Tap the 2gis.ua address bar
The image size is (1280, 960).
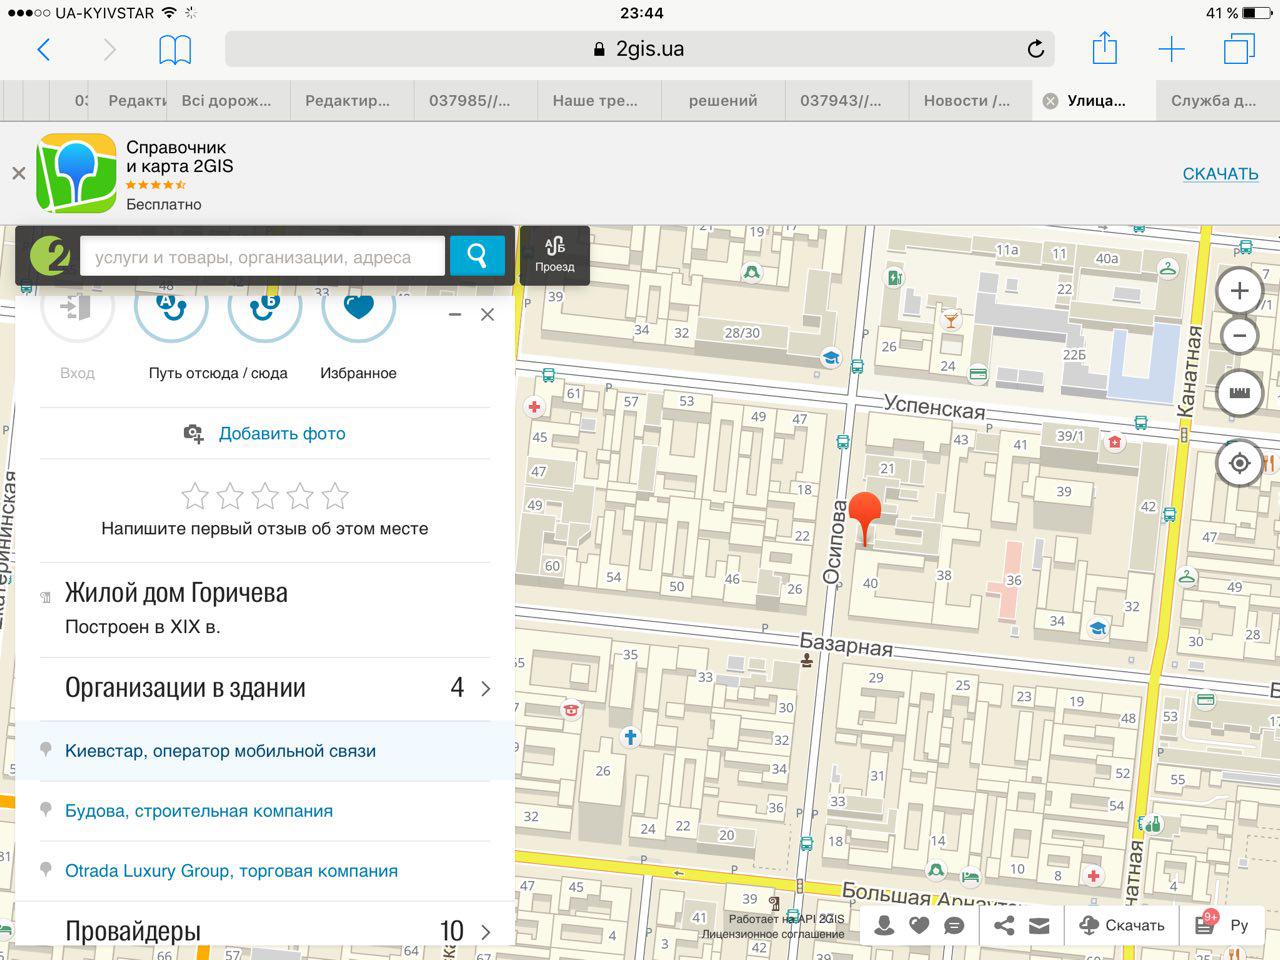coord(640,49)
